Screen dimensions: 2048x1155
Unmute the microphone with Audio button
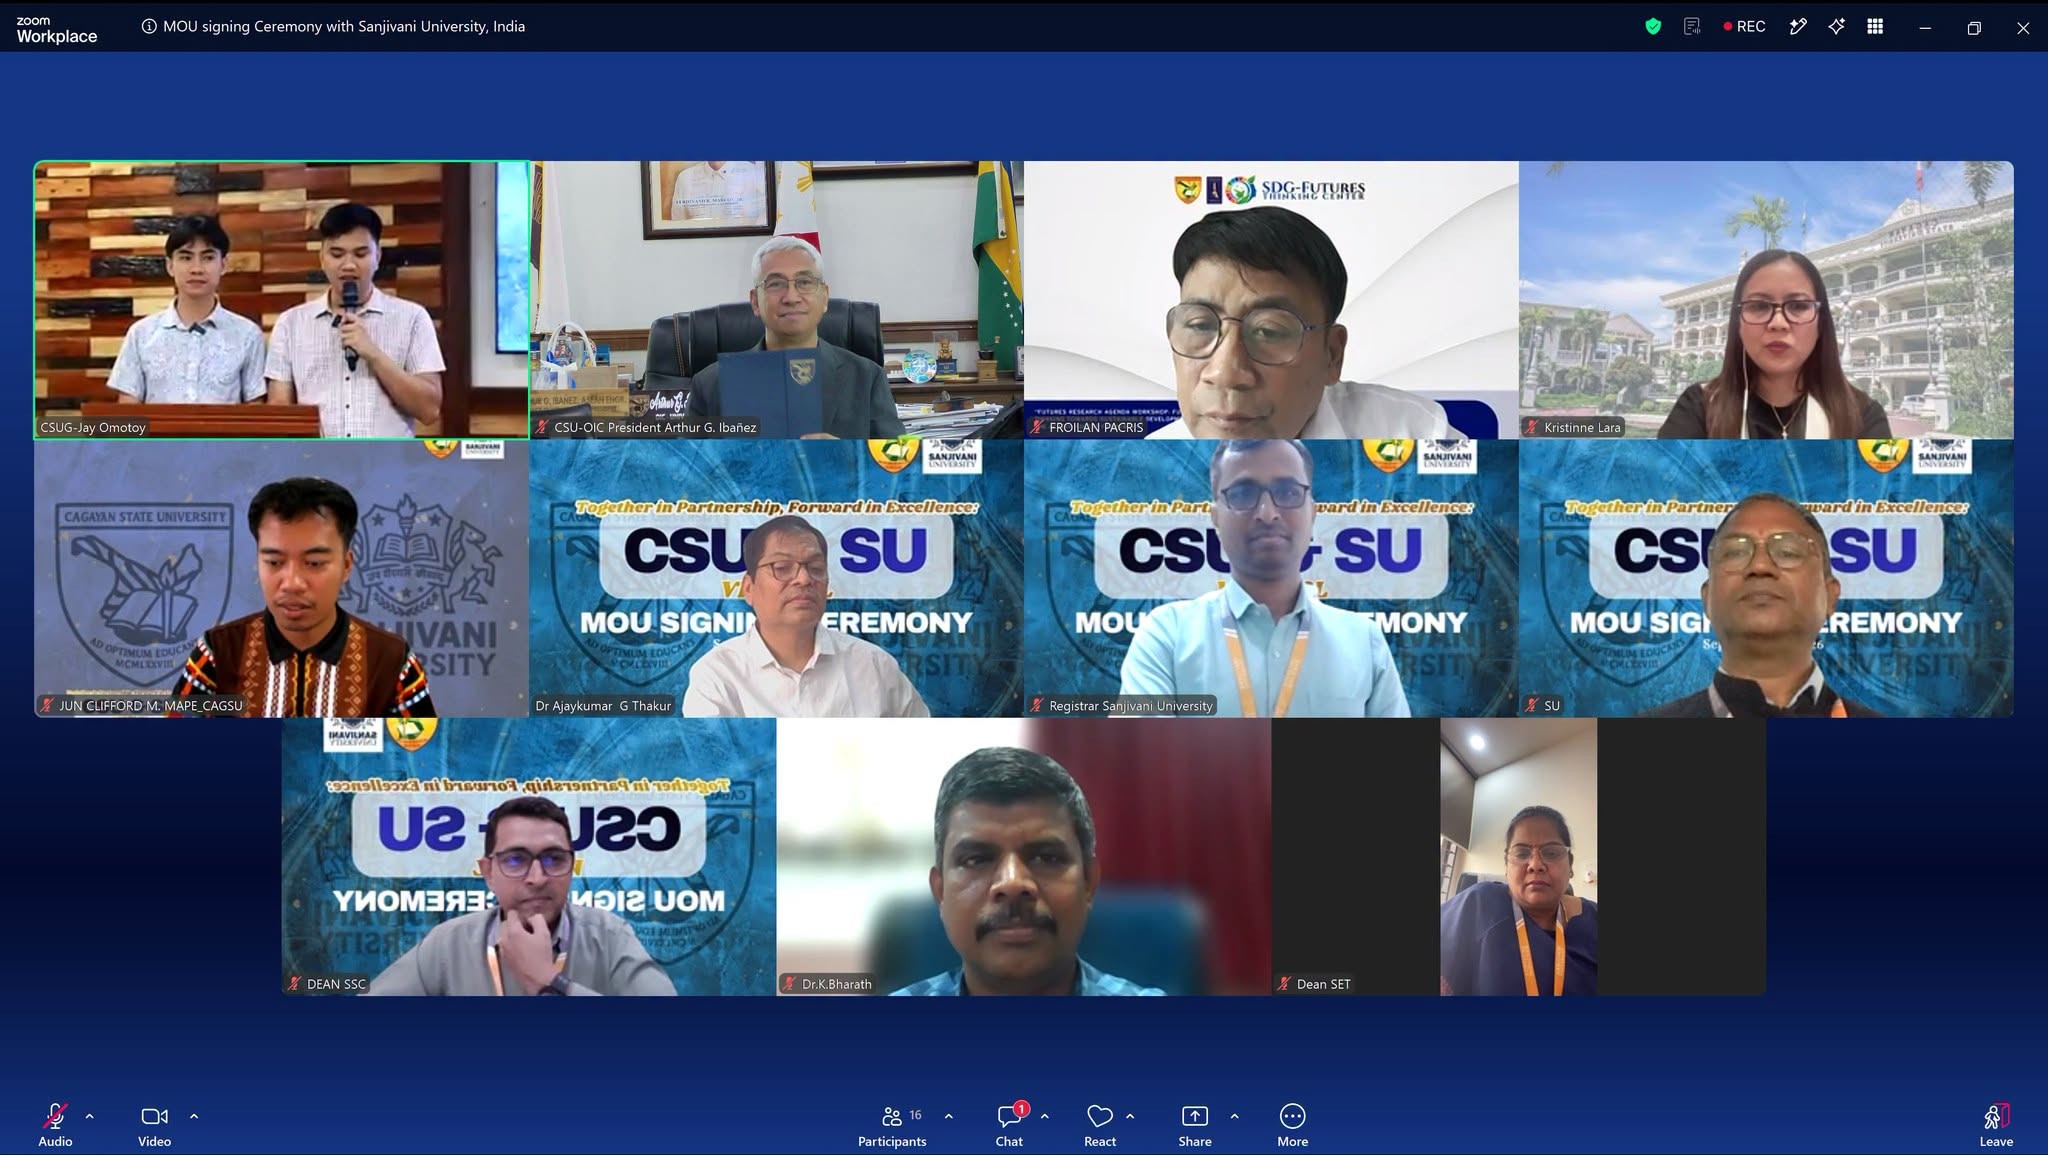click(55, 1126)
